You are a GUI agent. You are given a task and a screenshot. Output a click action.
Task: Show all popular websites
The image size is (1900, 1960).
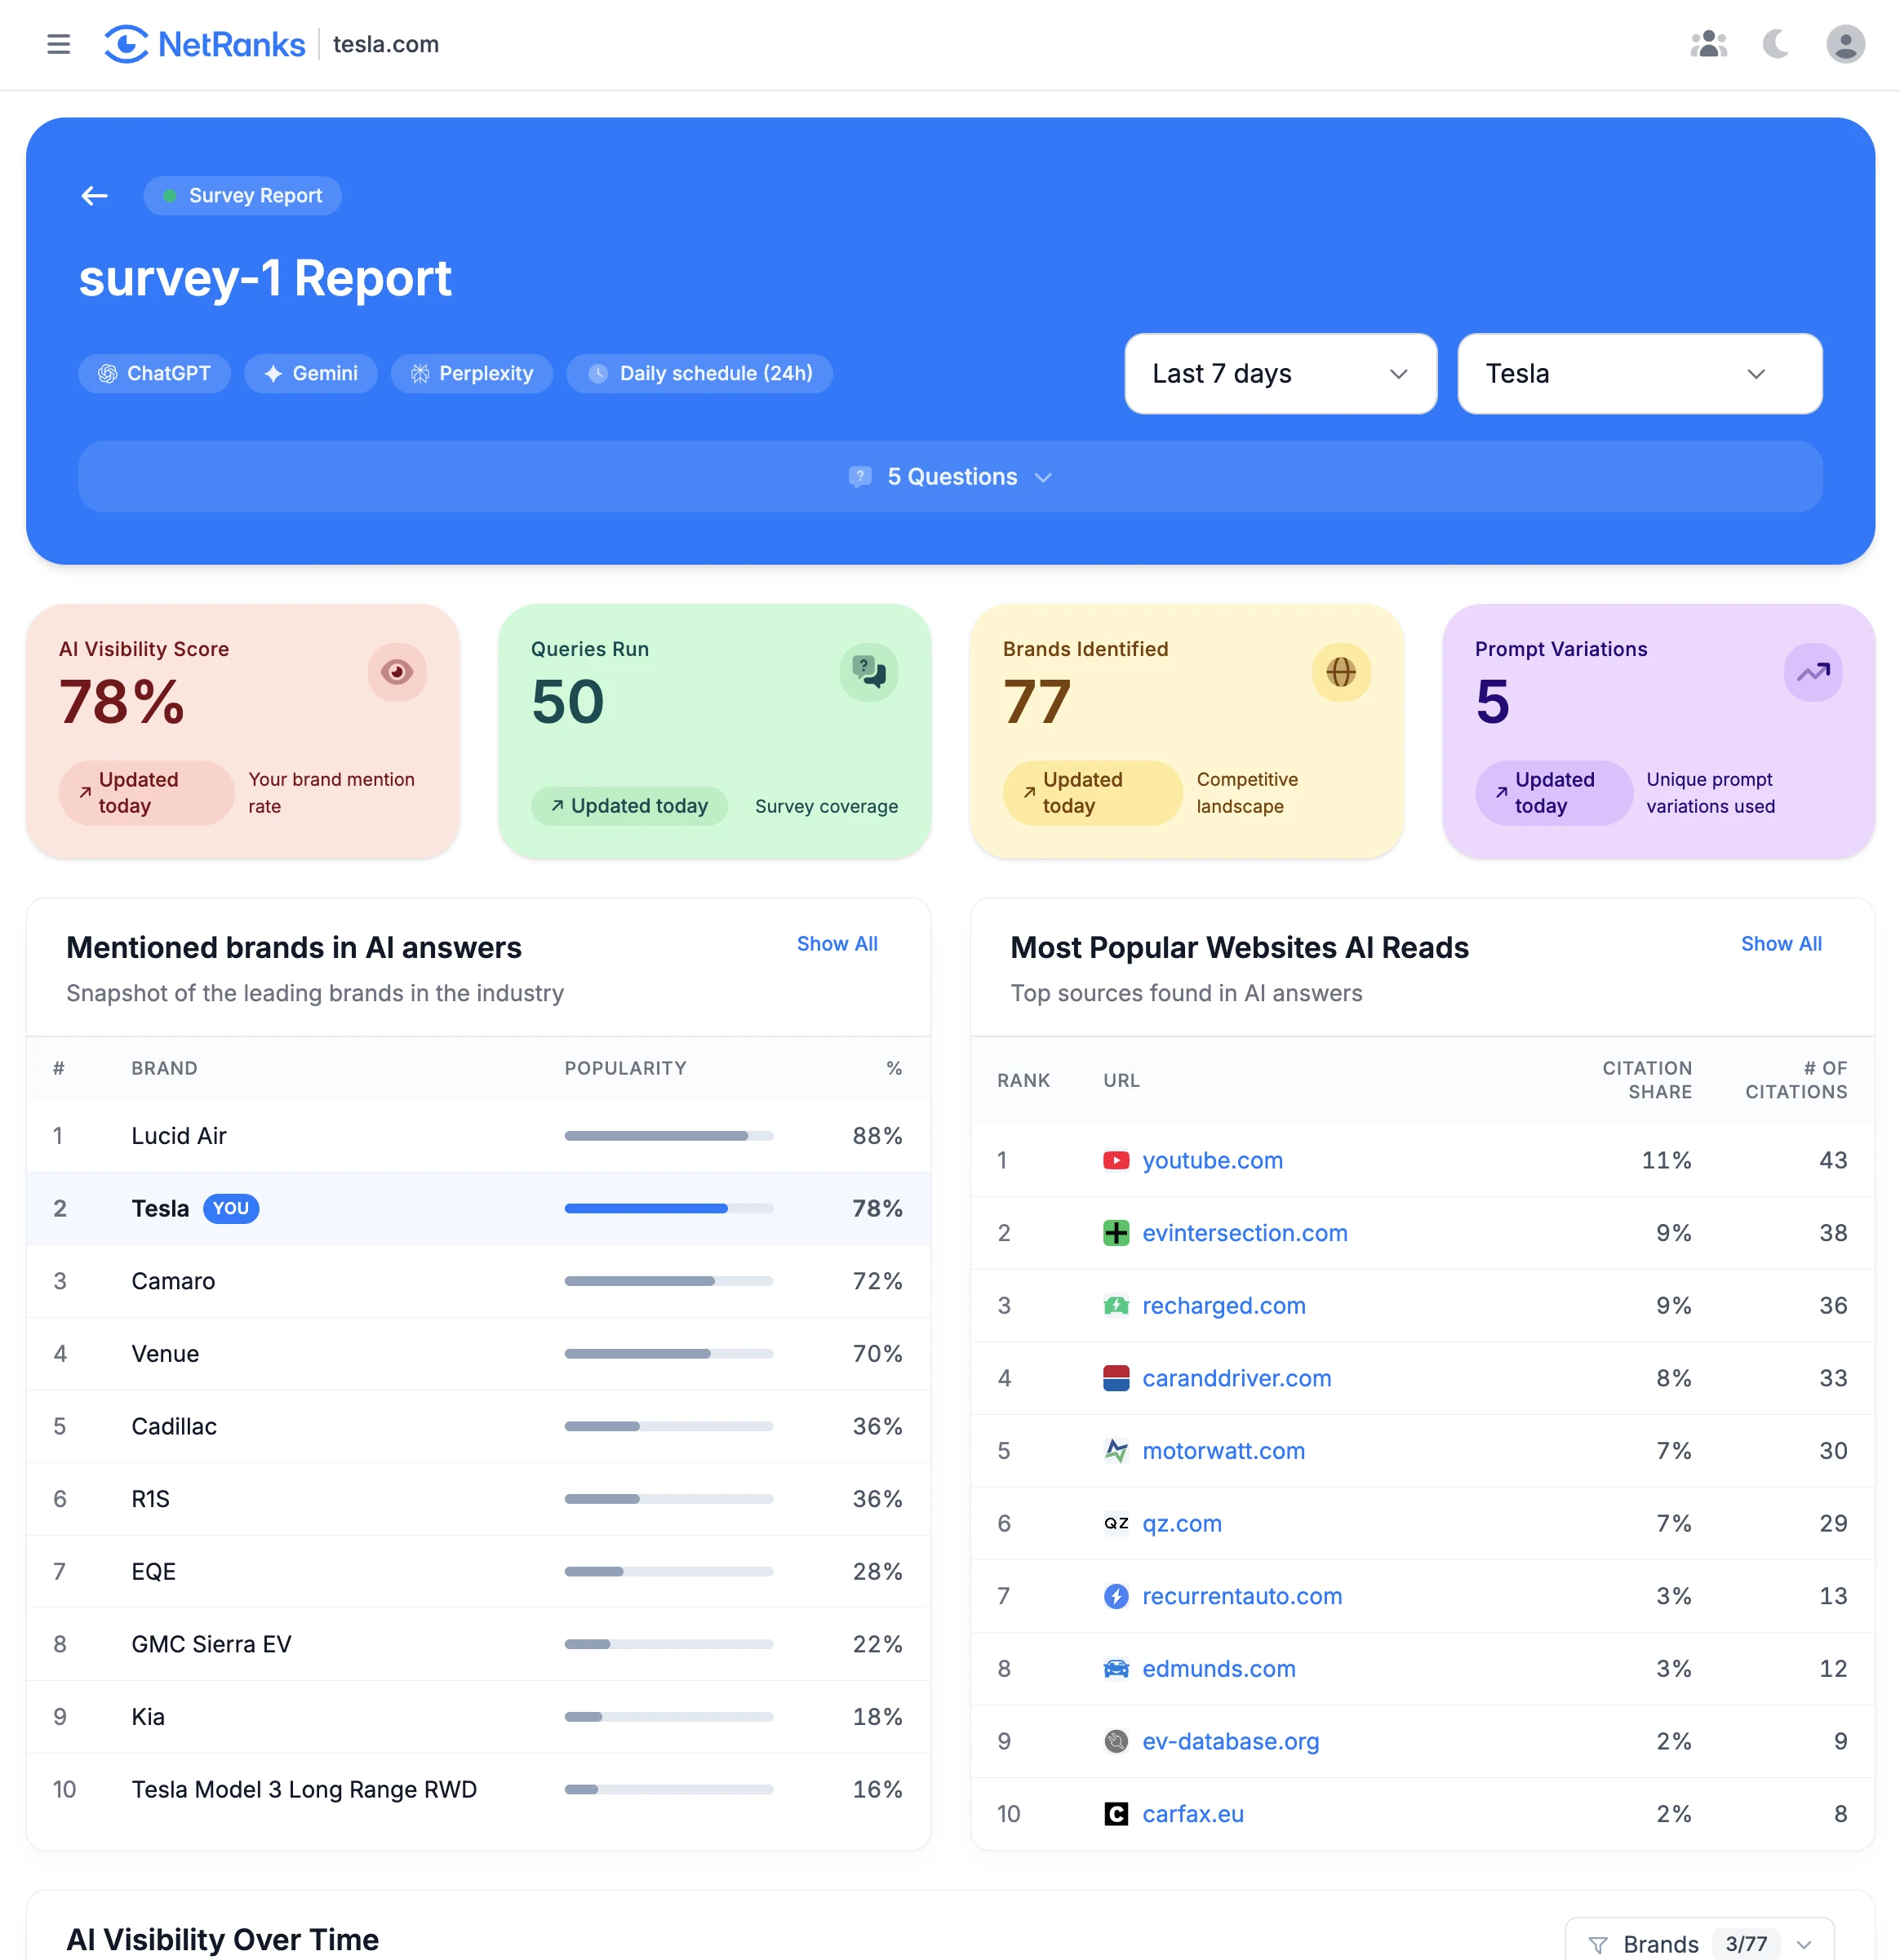[x=1781, y=944]
